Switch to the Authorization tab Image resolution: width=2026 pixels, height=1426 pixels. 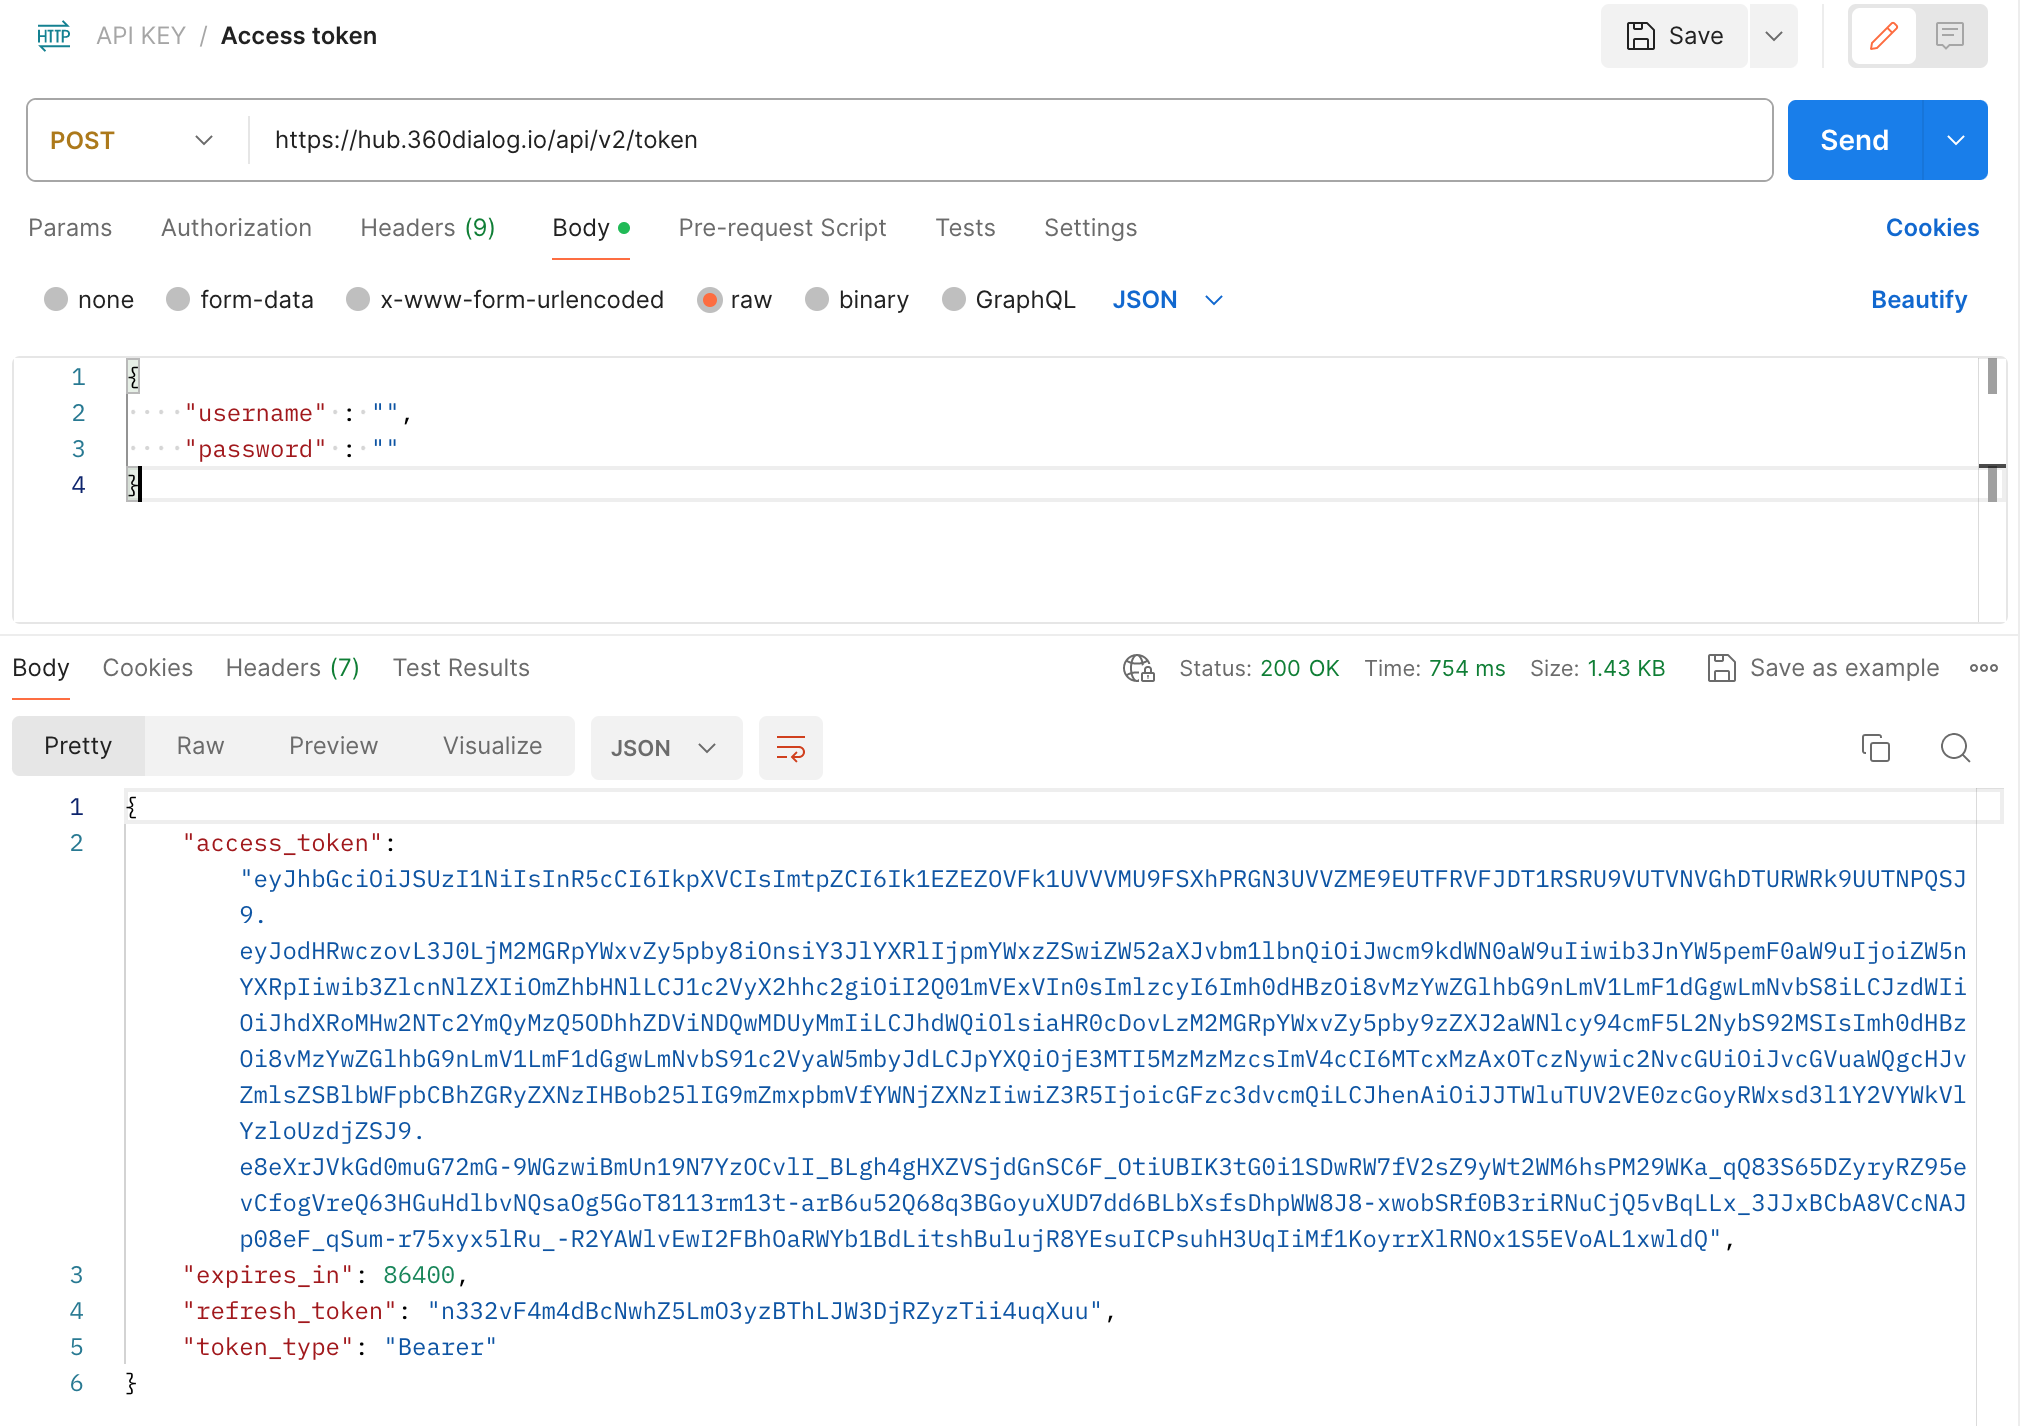point(236,228)
